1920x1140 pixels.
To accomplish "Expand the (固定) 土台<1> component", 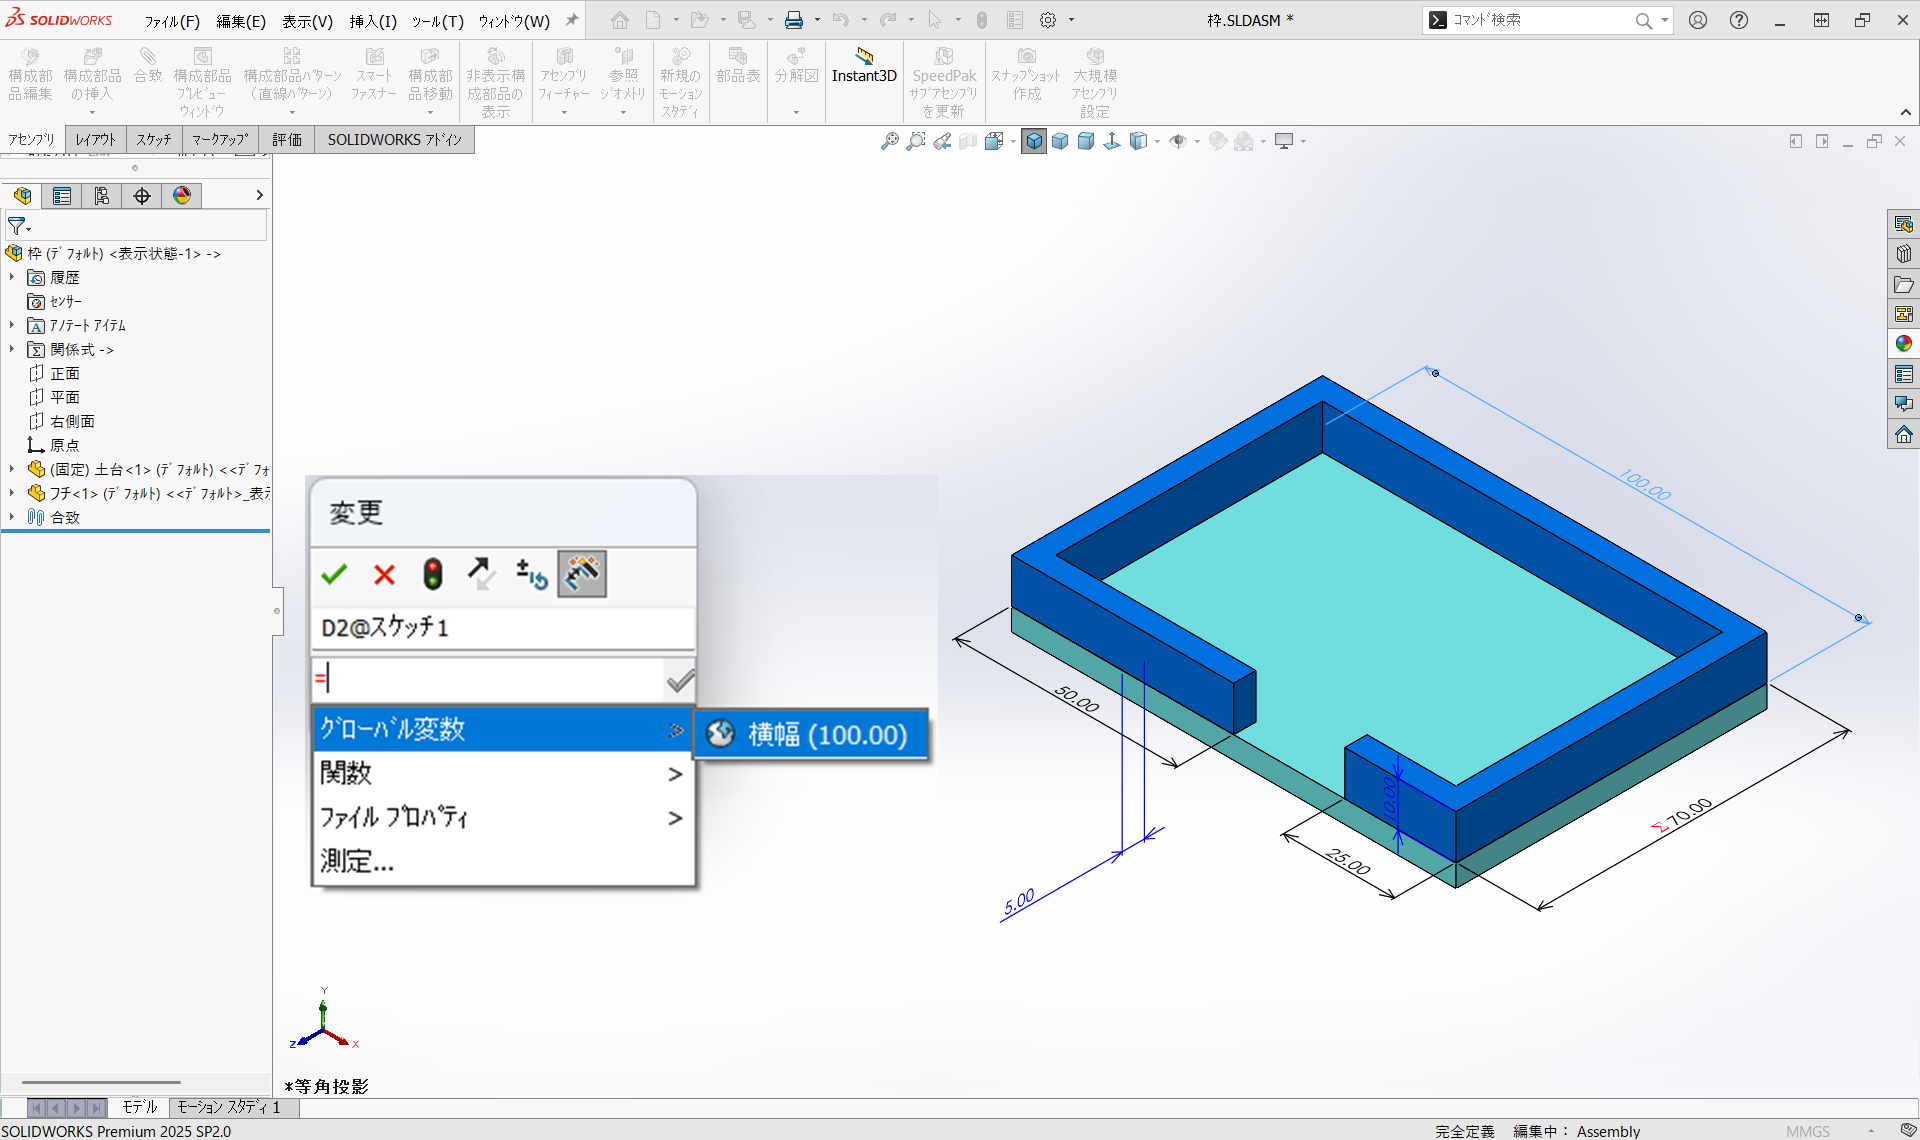I will (x=12, y=469).
